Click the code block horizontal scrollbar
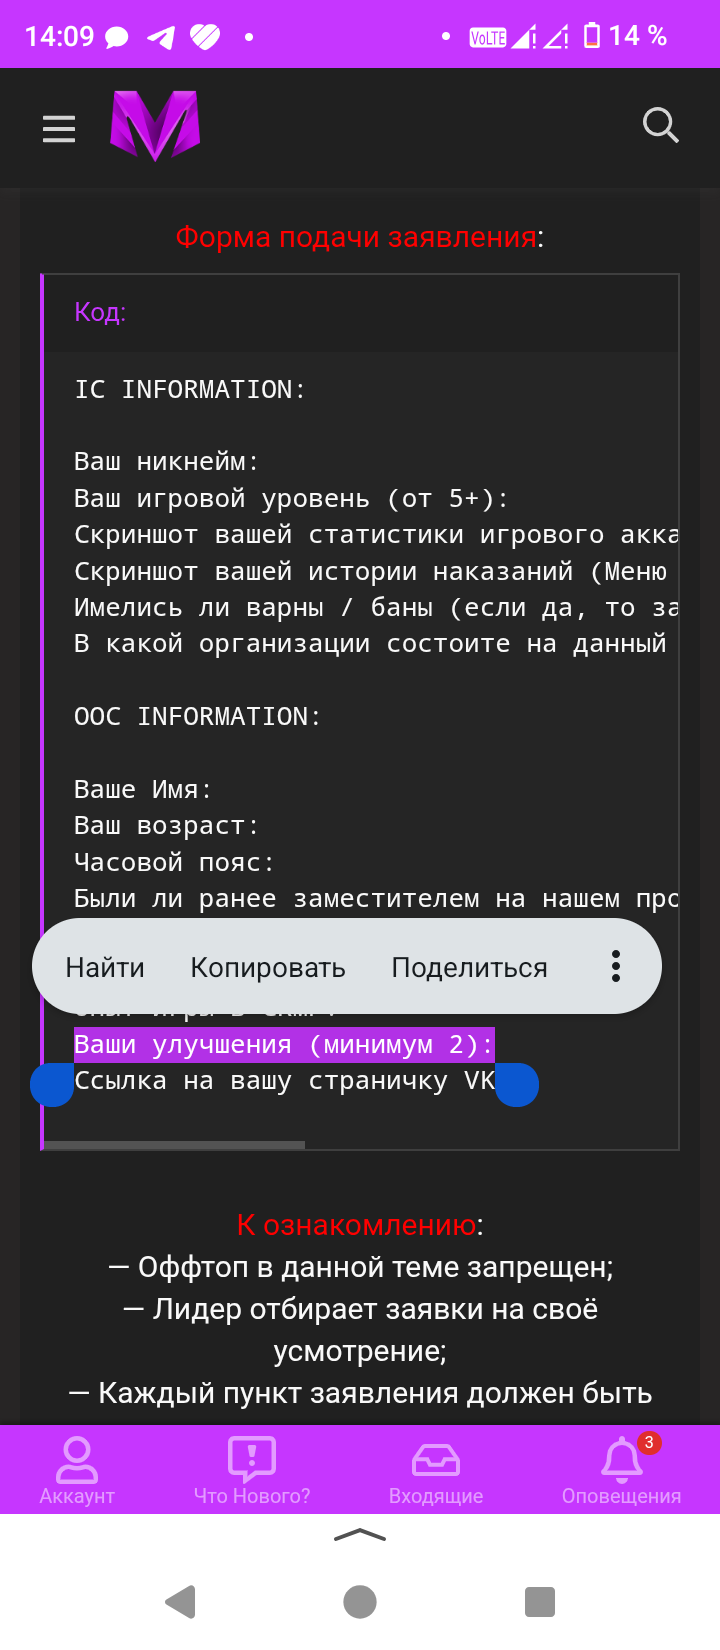 pyautogui.click(x=175, y=1145)
